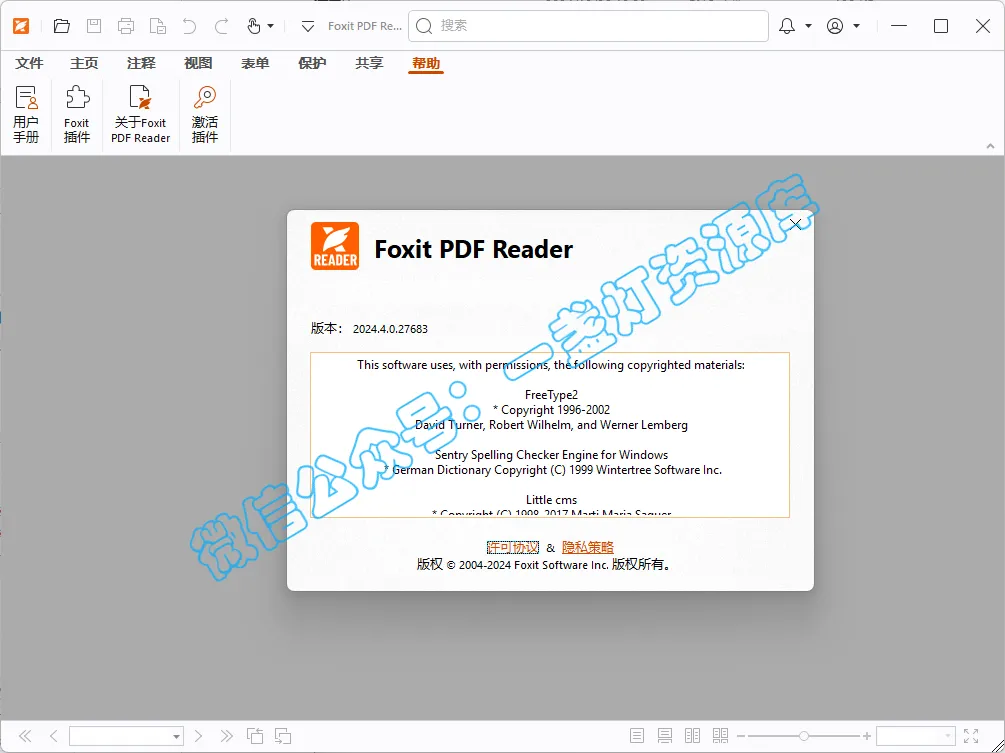This screenshot has height=753, width=1005.
Task: Click the zoom out minus button
Action: (741, 736)
